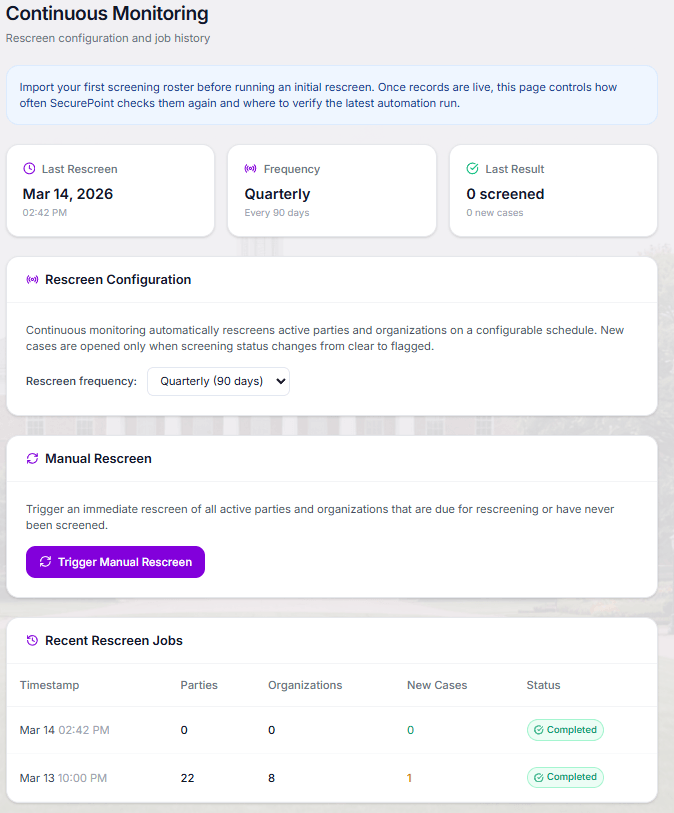The width and height of the screenshot is (674, 813).
Task: Trigger Manual Rescreen button
Action: (115, 562)
